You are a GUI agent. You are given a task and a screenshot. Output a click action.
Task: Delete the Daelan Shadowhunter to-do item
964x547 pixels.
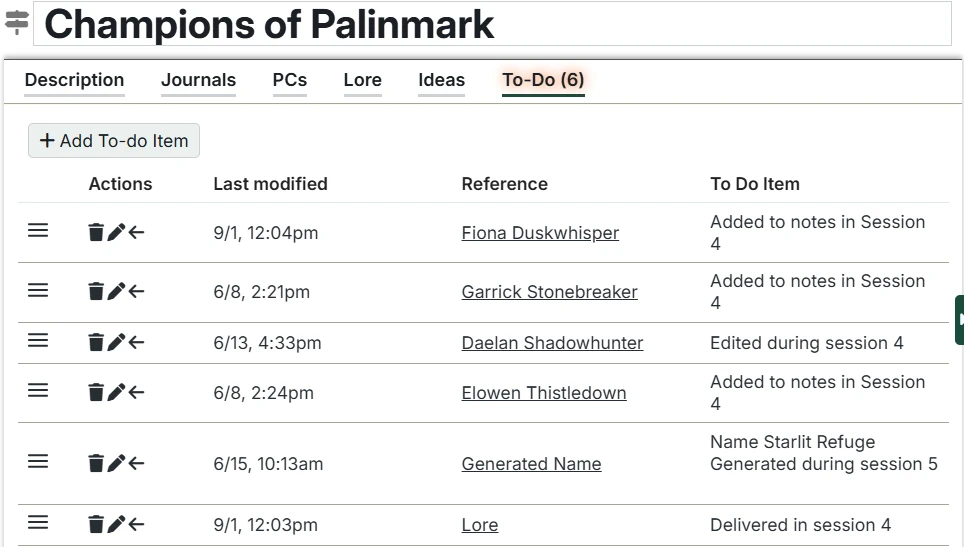tap(96, 343)
